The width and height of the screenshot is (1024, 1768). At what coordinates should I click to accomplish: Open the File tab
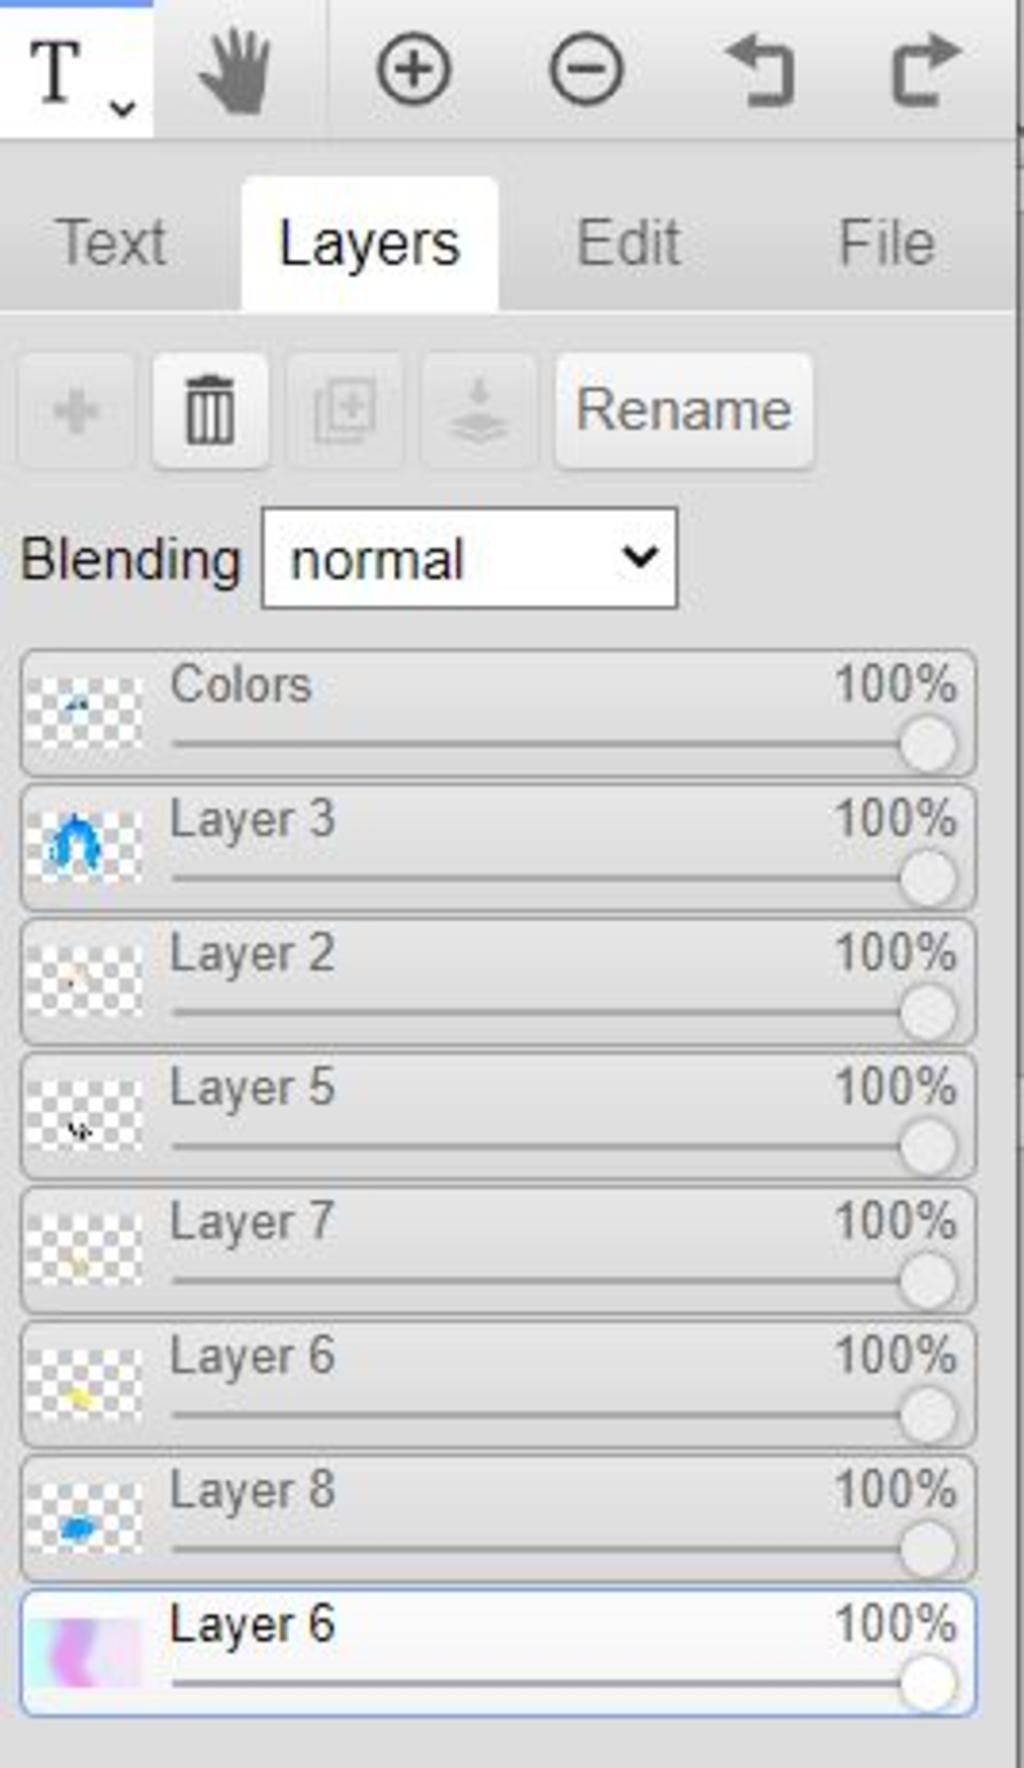[x=887, y=243]
